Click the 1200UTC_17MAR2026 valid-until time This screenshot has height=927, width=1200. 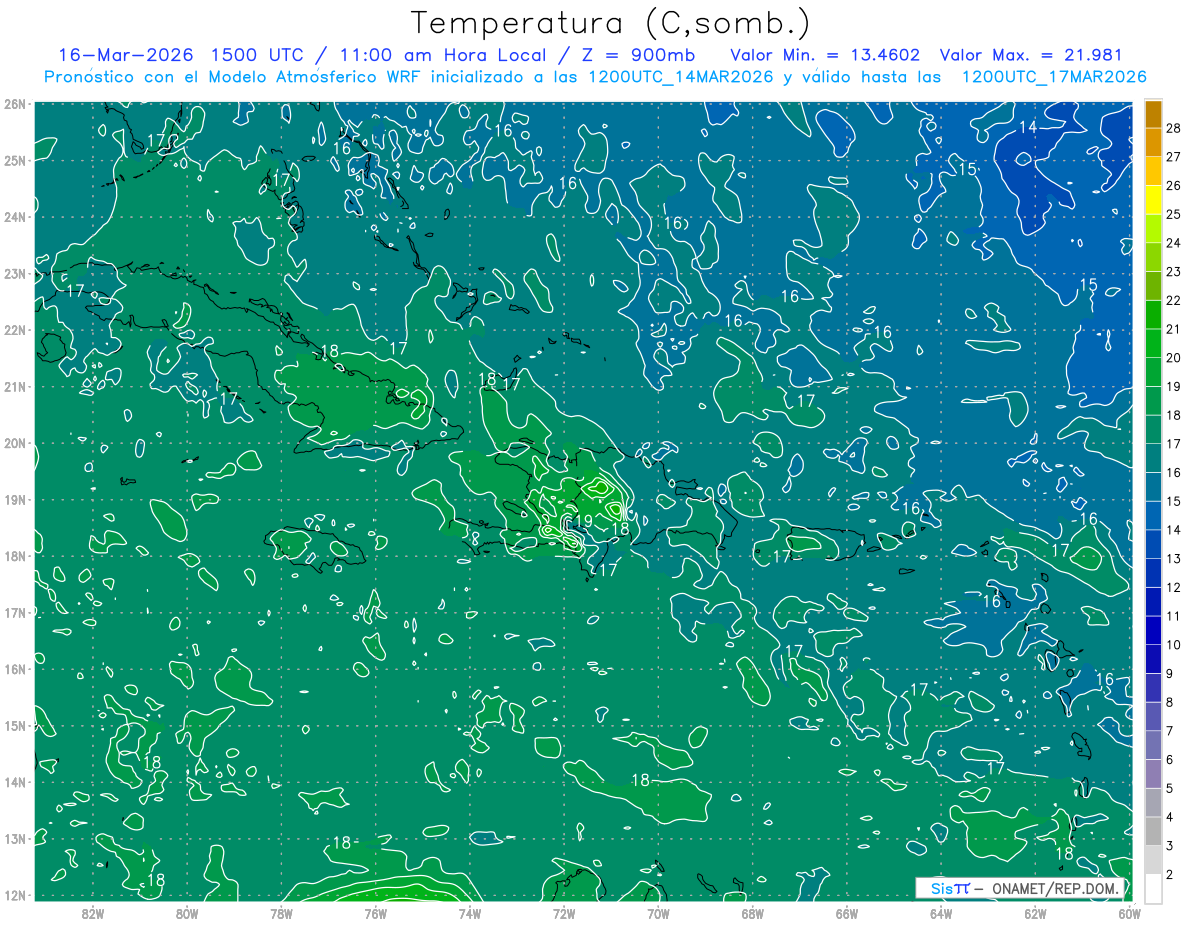point(1053,77)
